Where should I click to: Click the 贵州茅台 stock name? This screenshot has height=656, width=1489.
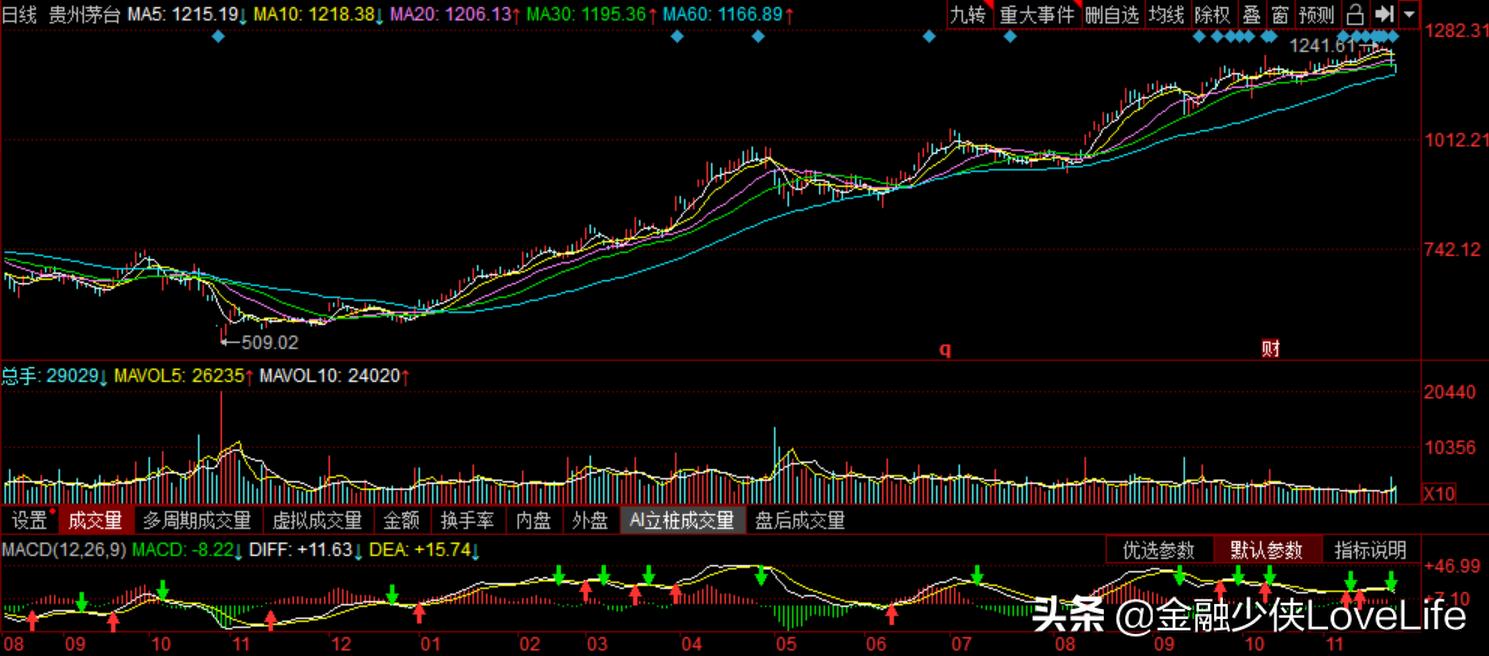tap(84, 15)
